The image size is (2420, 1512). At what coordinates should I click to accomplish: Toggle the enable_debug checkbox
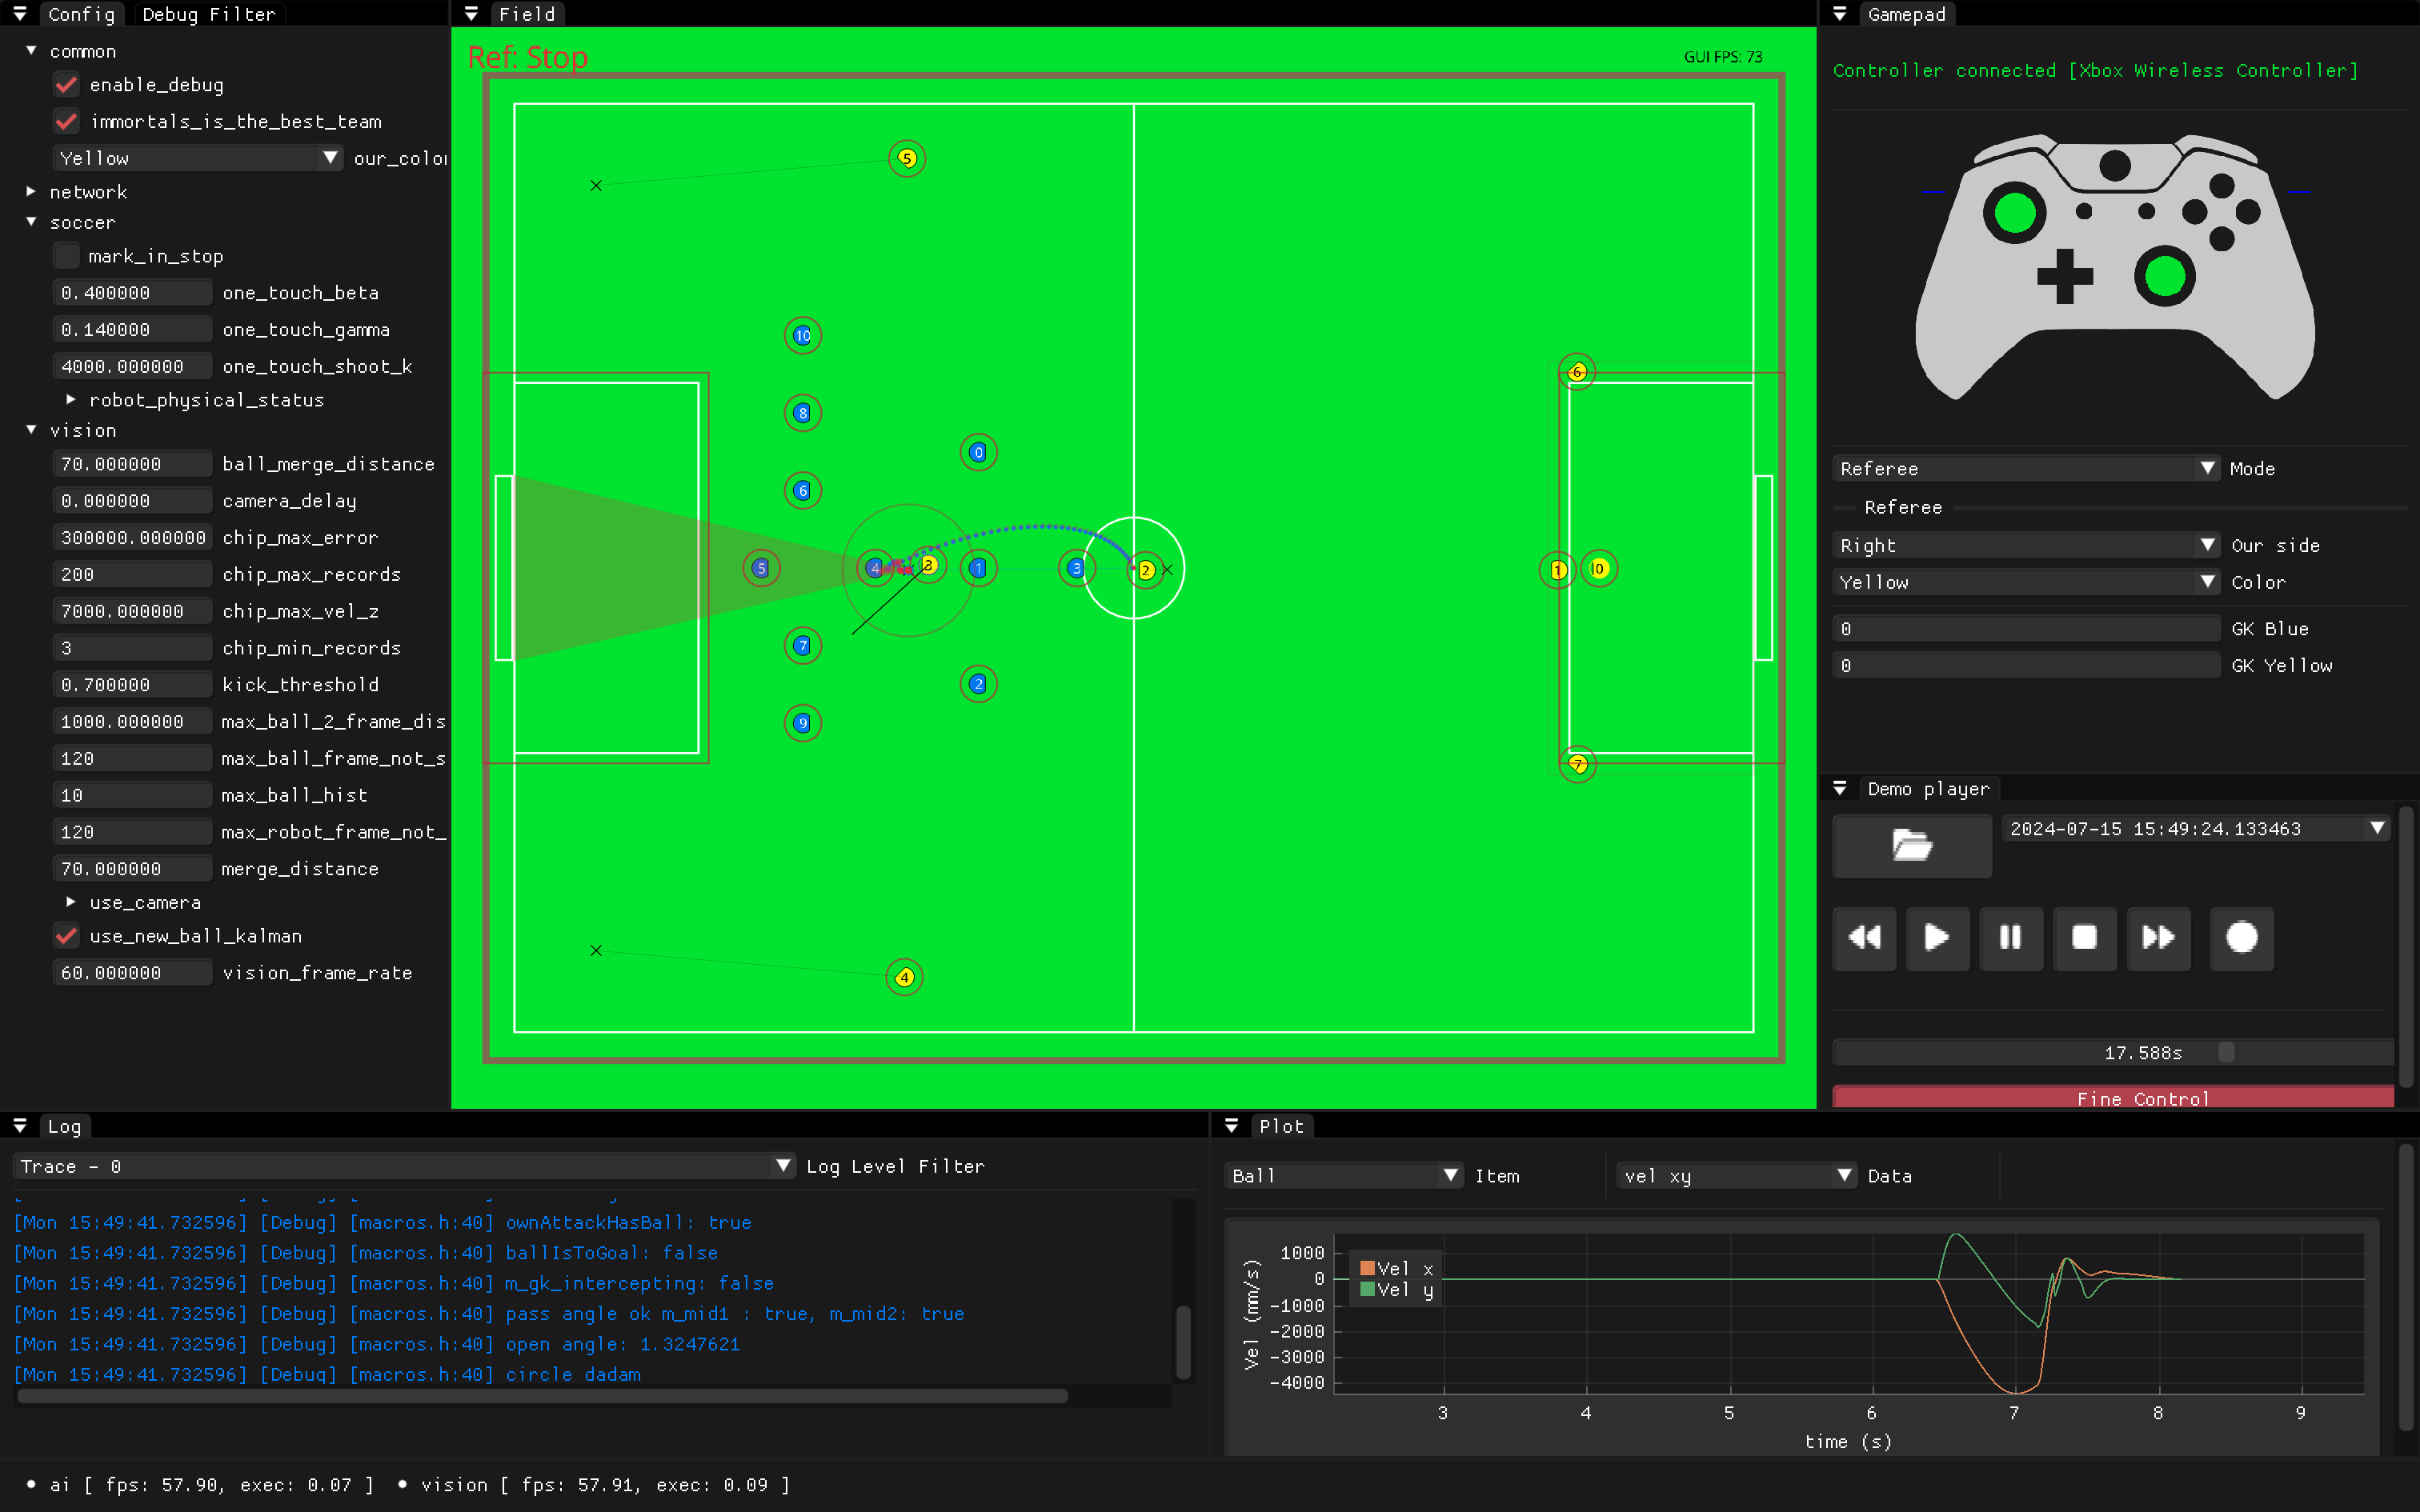click(67, 85)
